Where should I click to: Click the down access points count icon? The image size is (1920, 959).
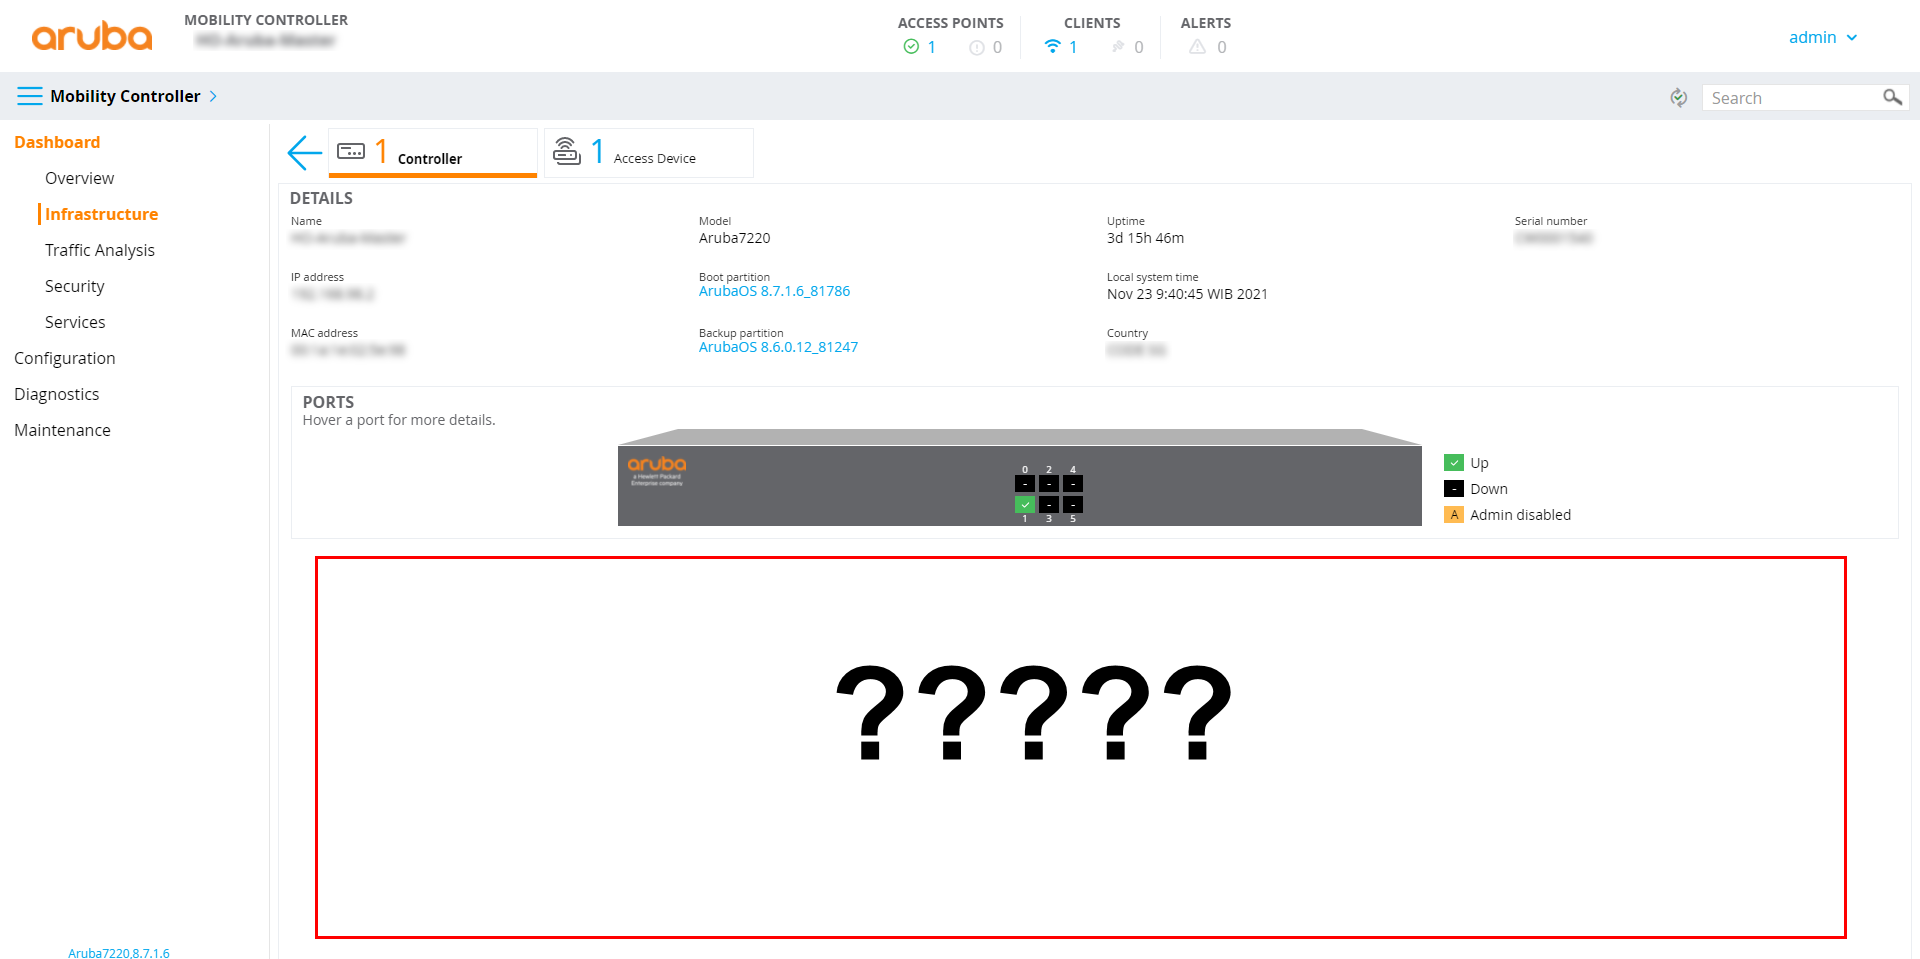[x=977, y=47]
